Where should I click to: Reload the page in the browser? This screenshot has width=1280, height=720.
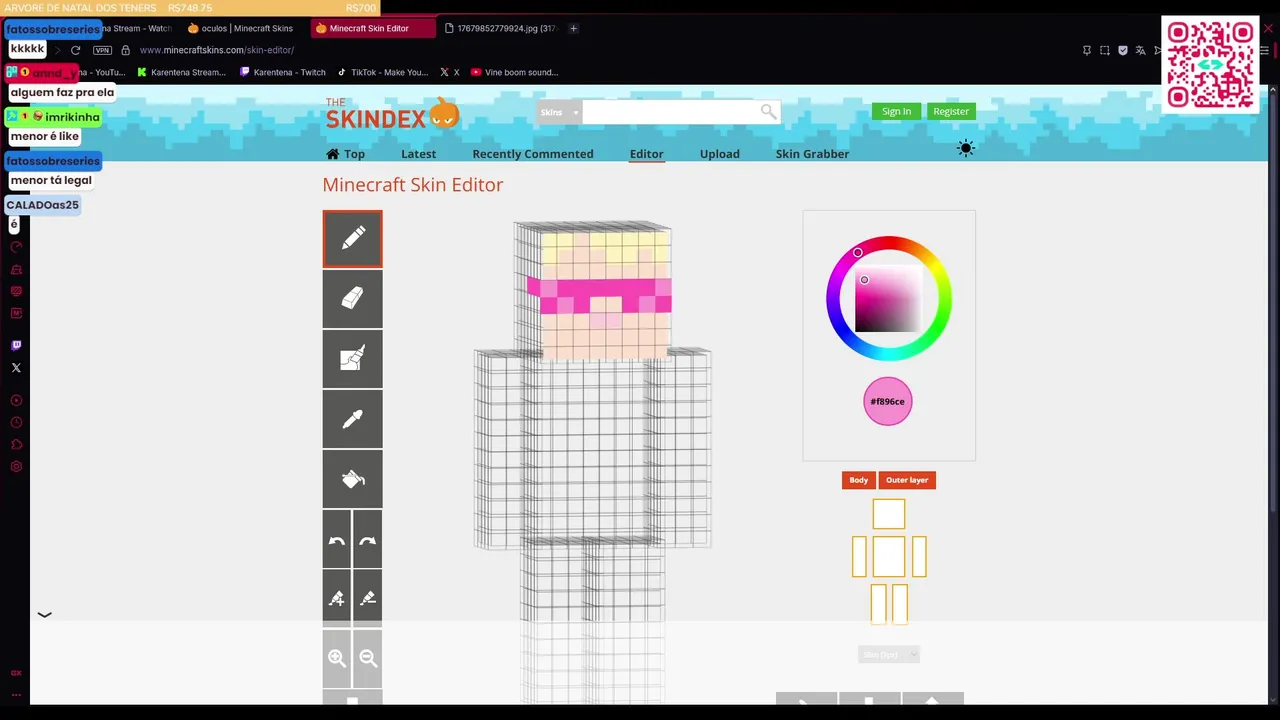(75, 50)
